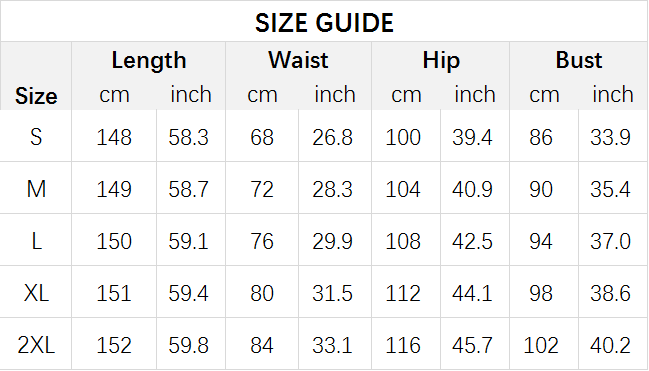Click the 80 cm waist cell
This screenshot has width=649, height=371.
tap(262, 293)
